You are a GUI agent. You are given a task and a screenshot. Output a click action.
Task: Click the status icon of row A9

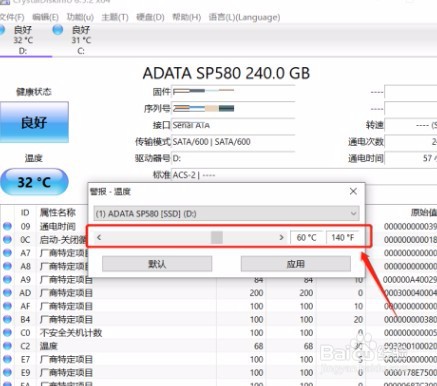point(7,279)
